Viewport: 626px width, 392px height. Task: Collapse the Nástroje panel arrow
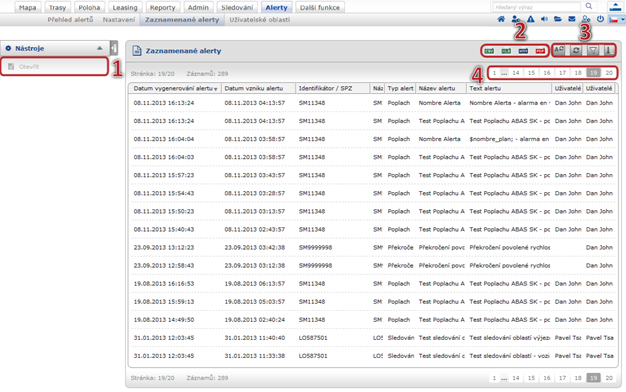coord(99,48)
